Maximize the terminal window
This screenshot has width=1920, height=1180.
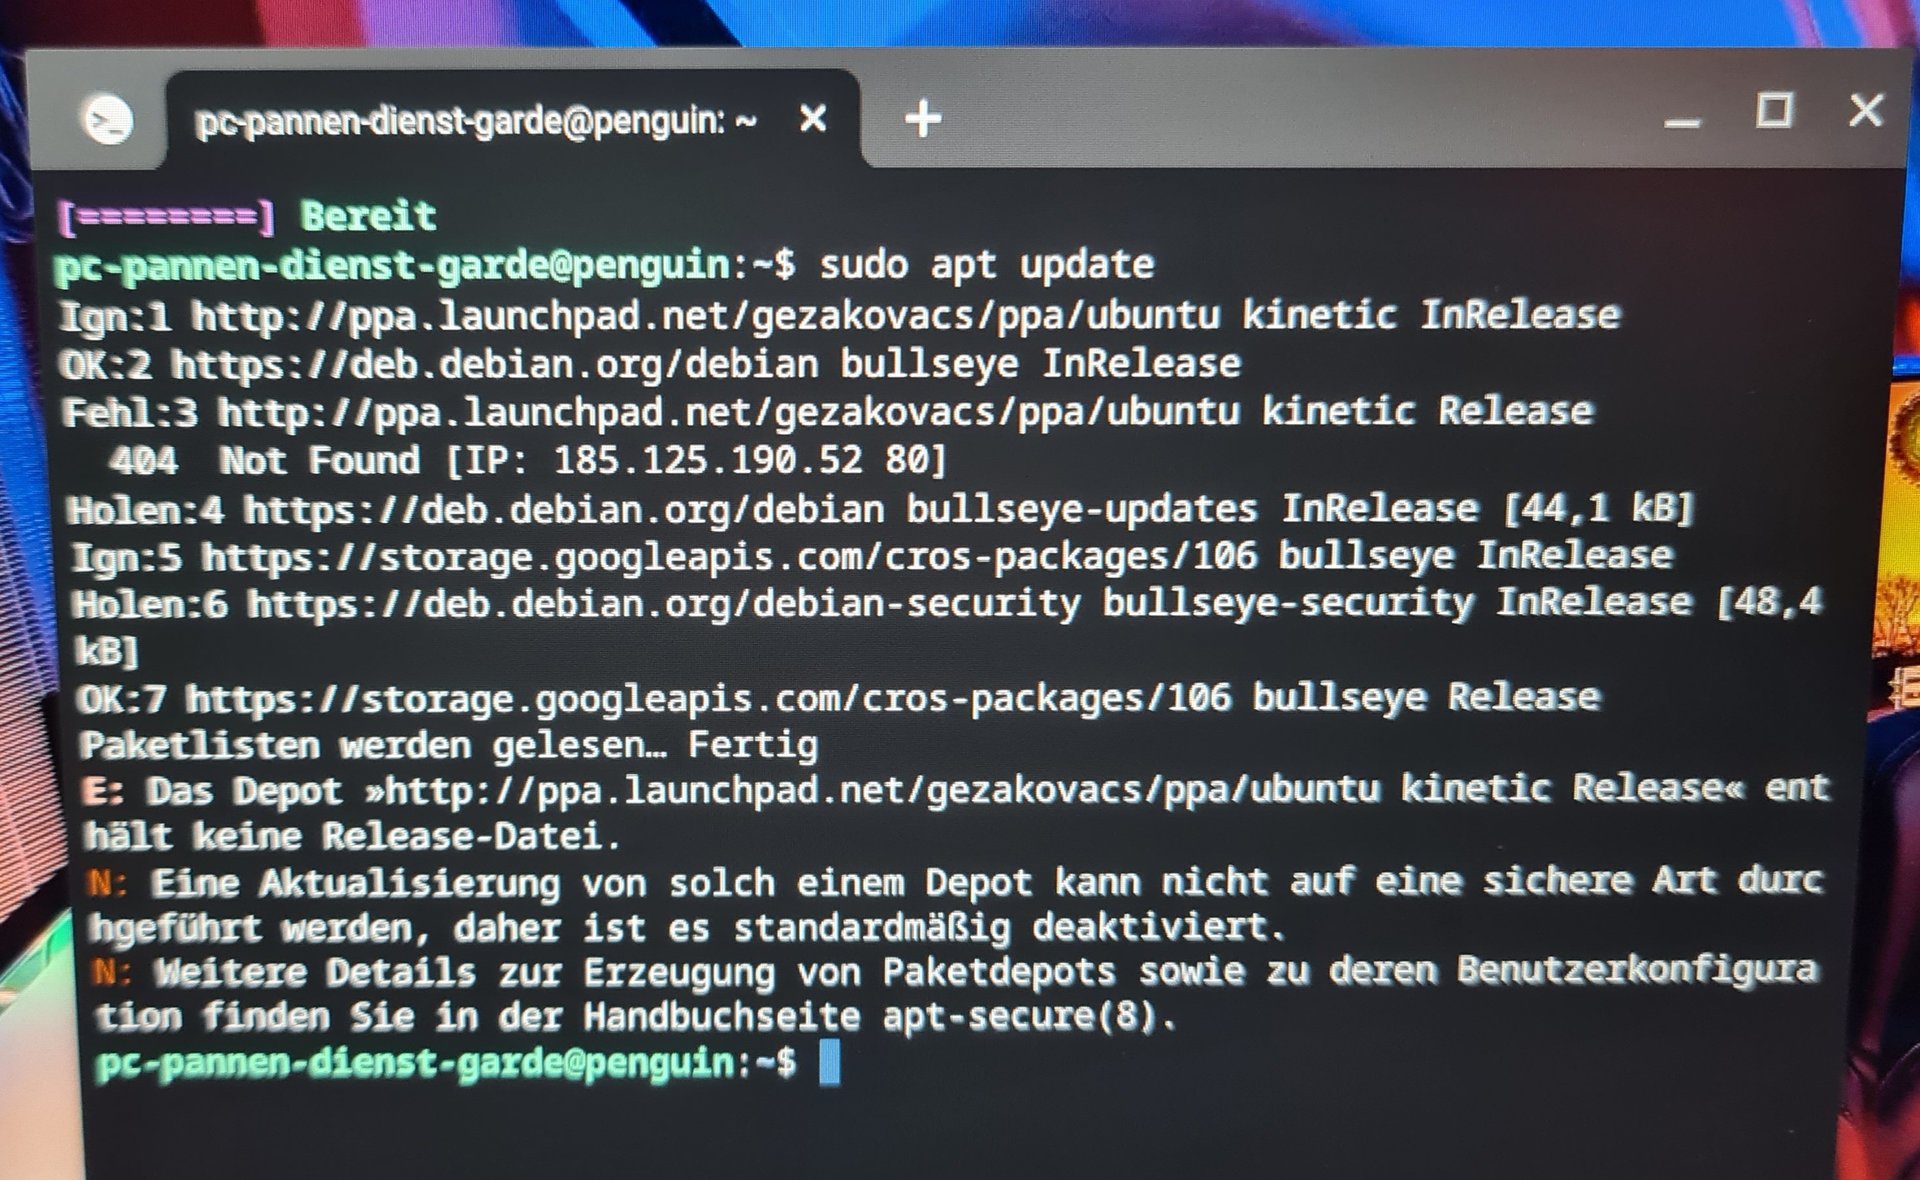[1775, 110]
